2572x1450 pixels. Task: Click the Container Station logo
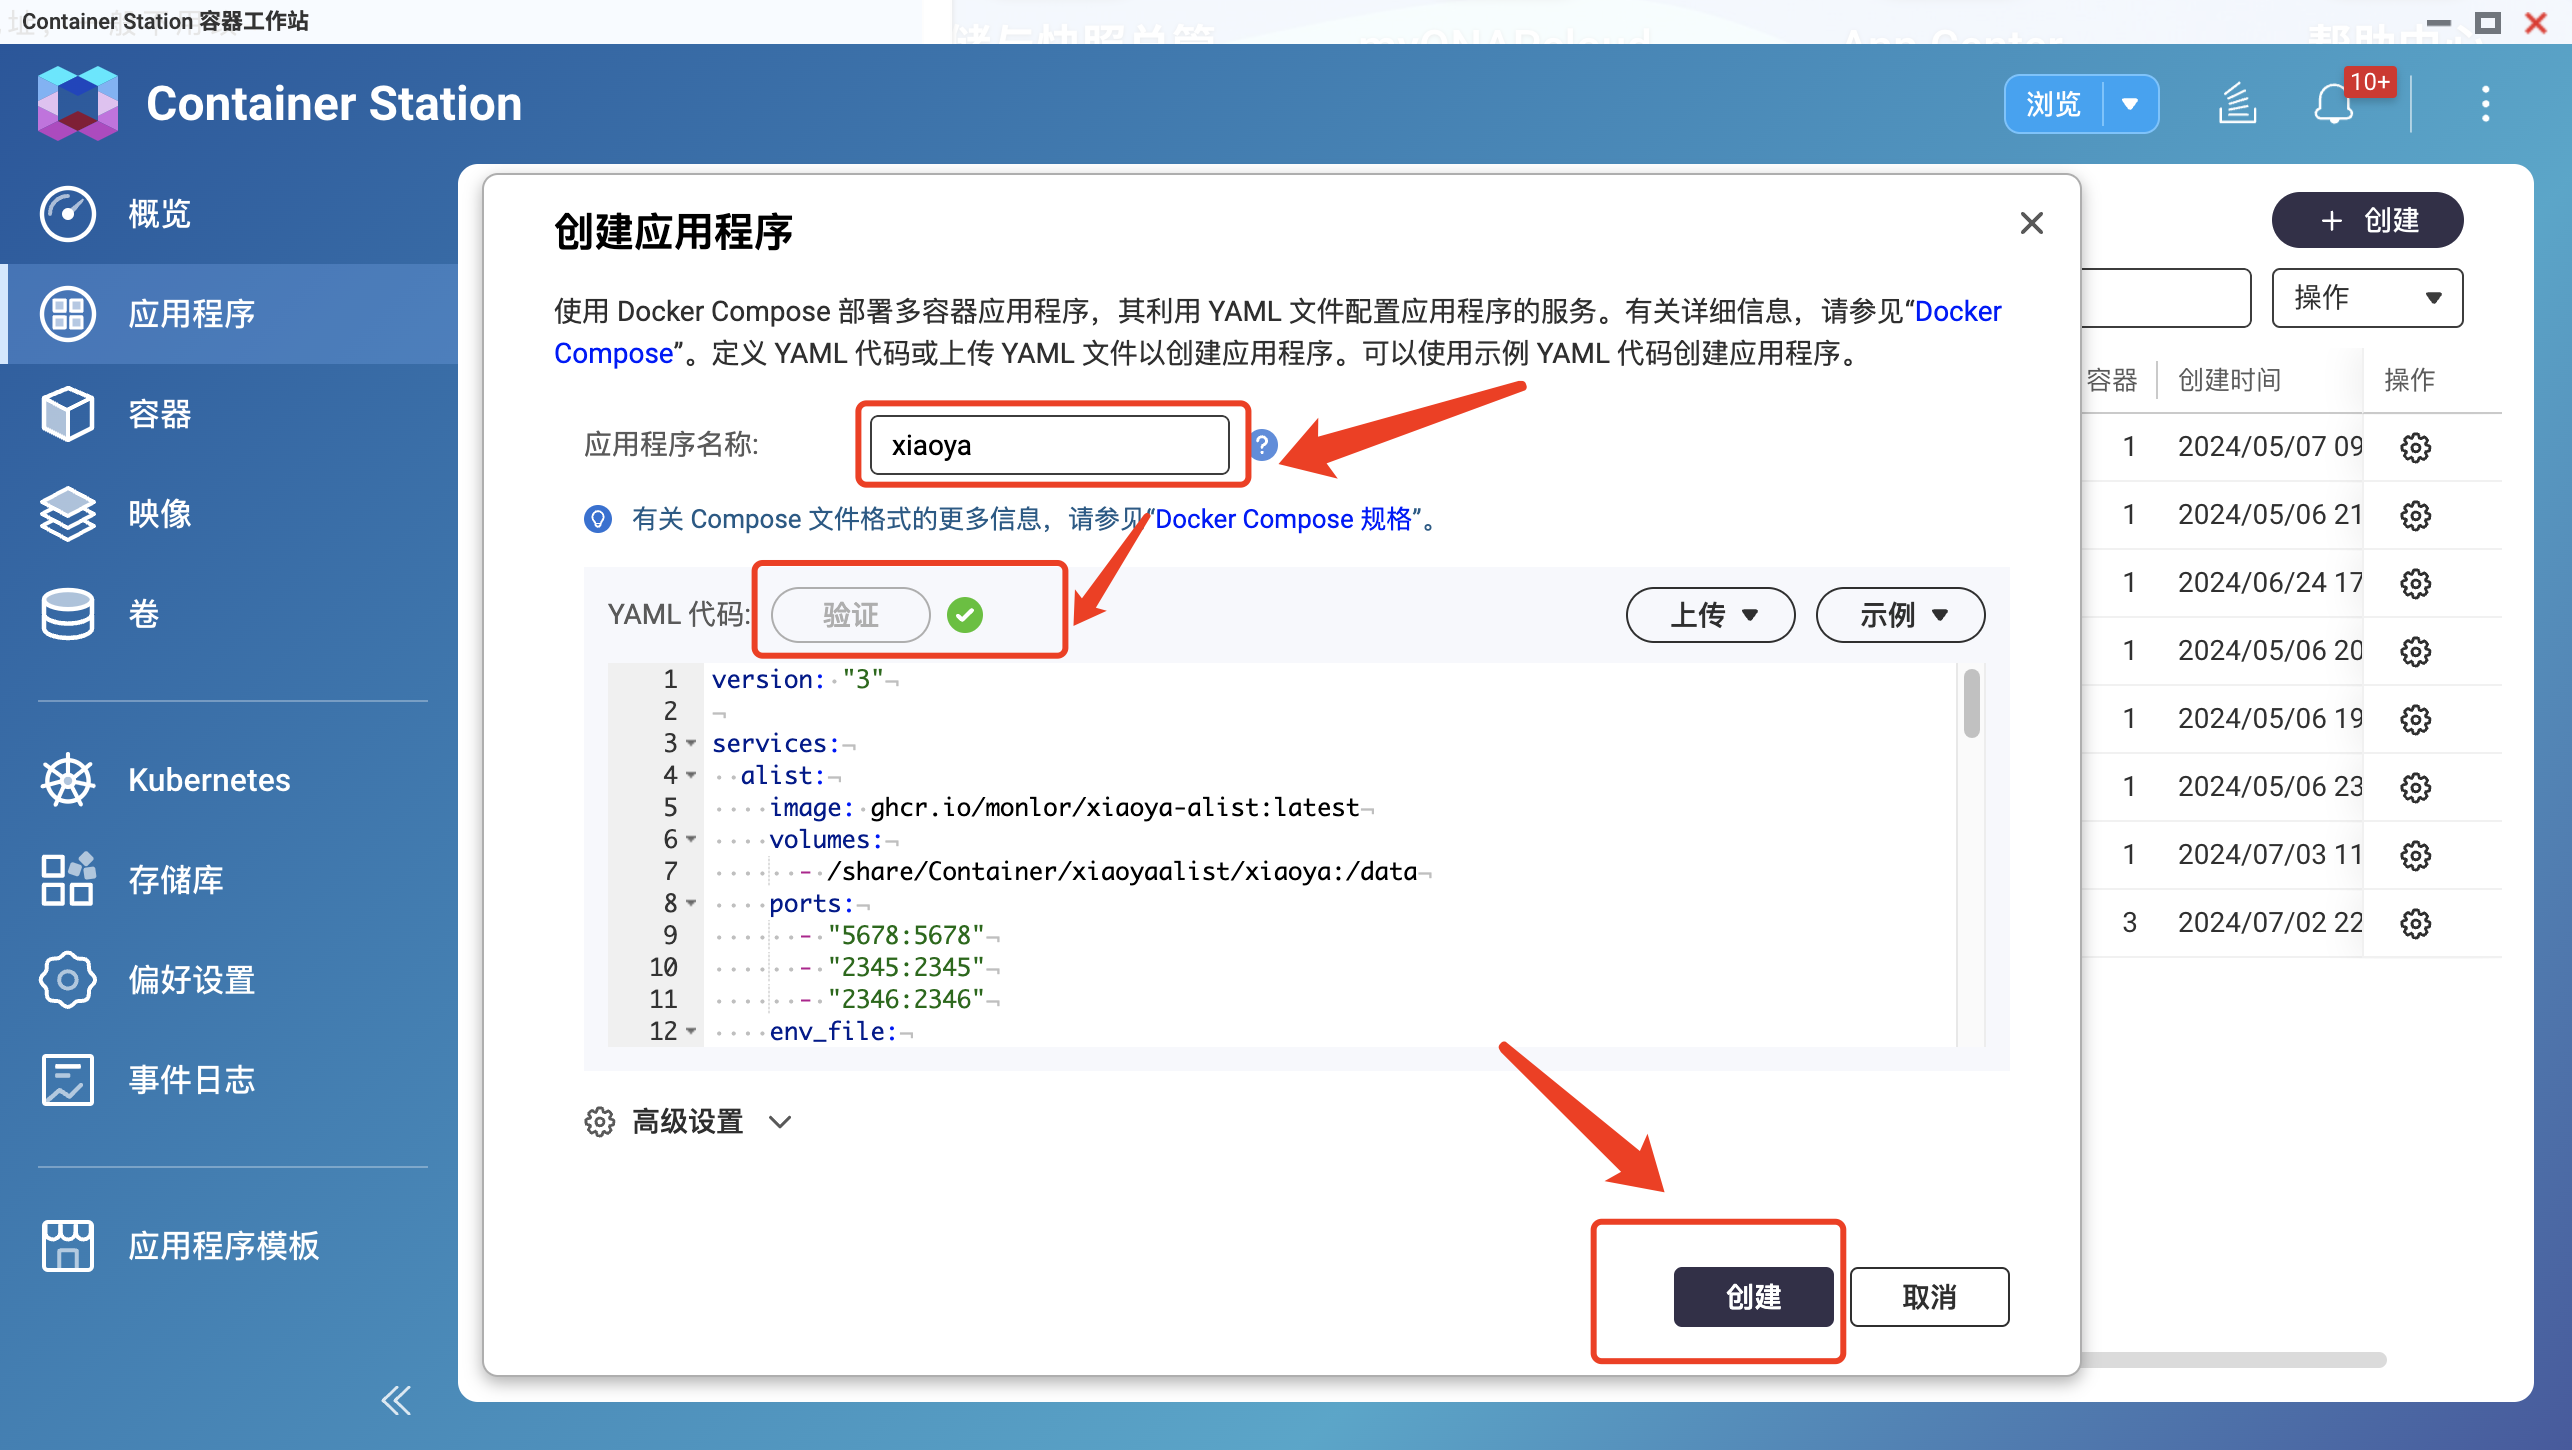click(77, 103)
